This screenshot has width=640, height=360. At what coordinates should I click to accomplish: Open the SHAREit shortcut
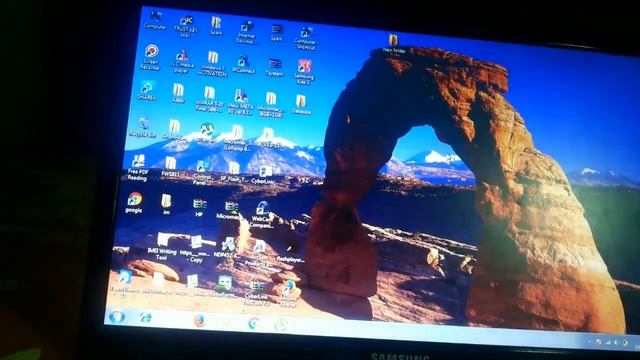(x=147, y=91)
